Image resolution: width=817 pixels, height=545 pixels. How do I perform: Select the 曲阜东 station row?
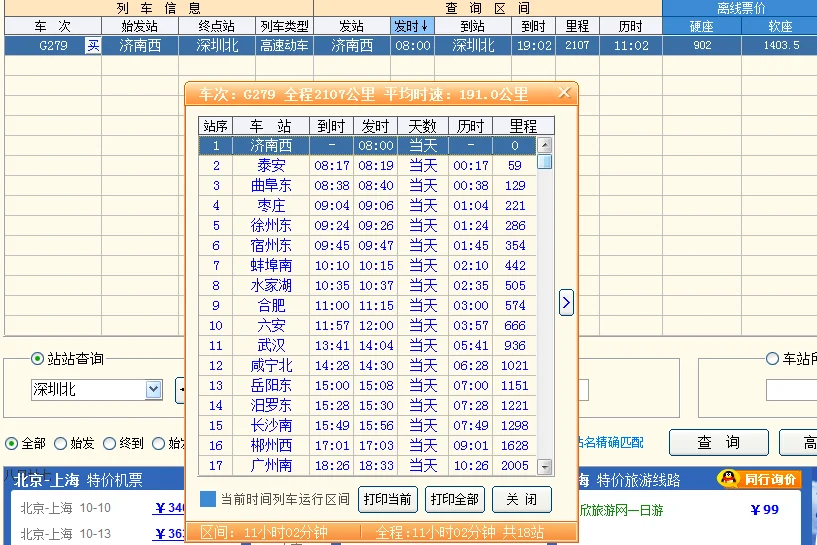point(367,185)
